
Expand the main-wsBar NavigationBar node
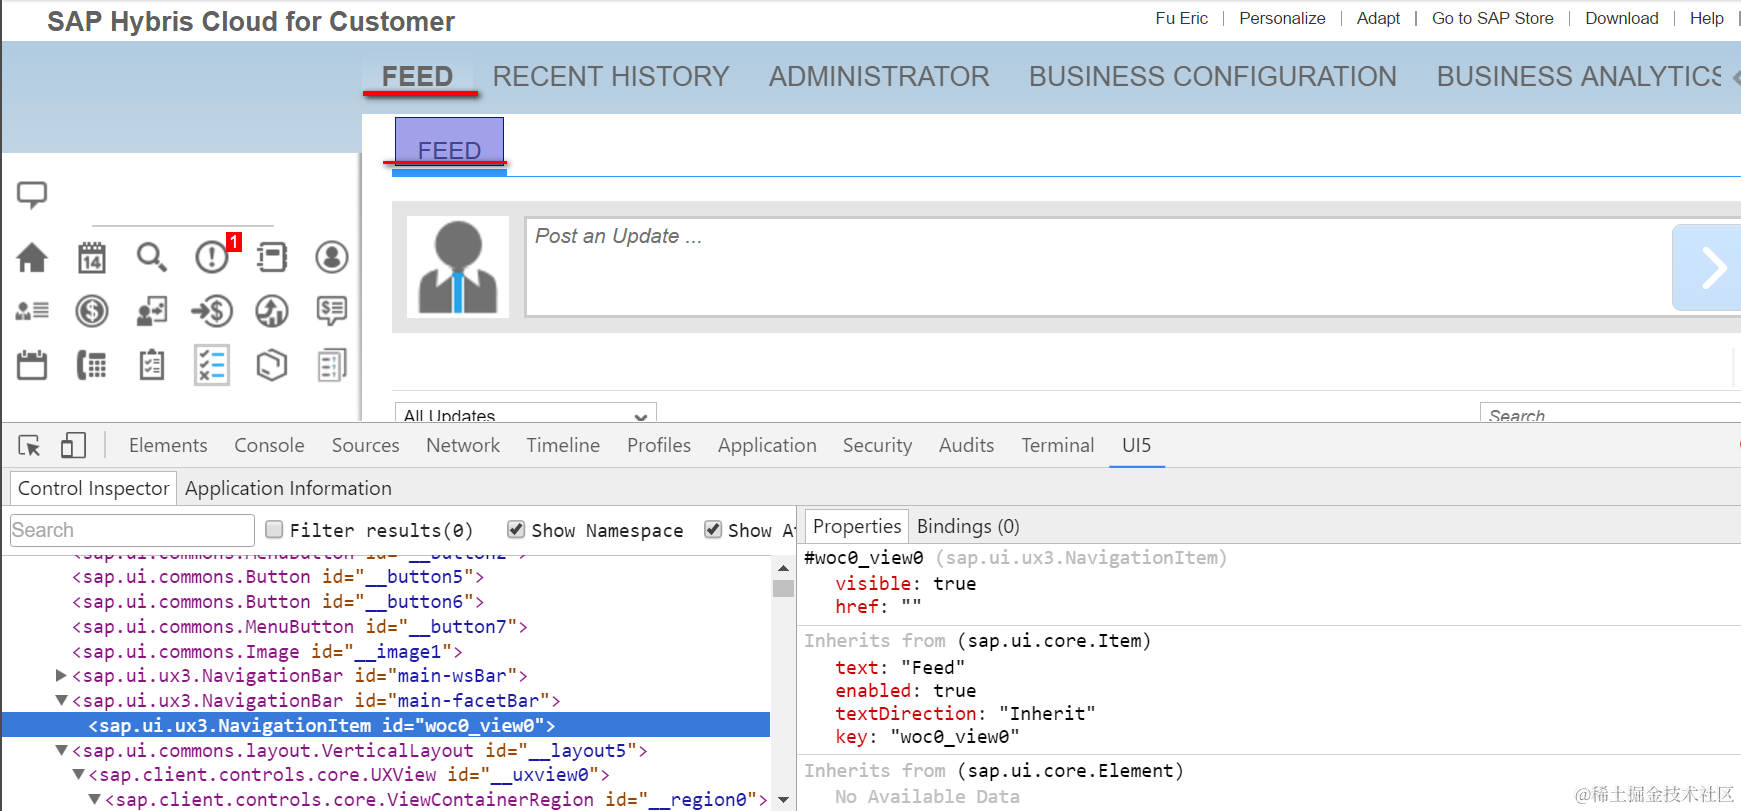pyautogui.click(x=61, y=676)
